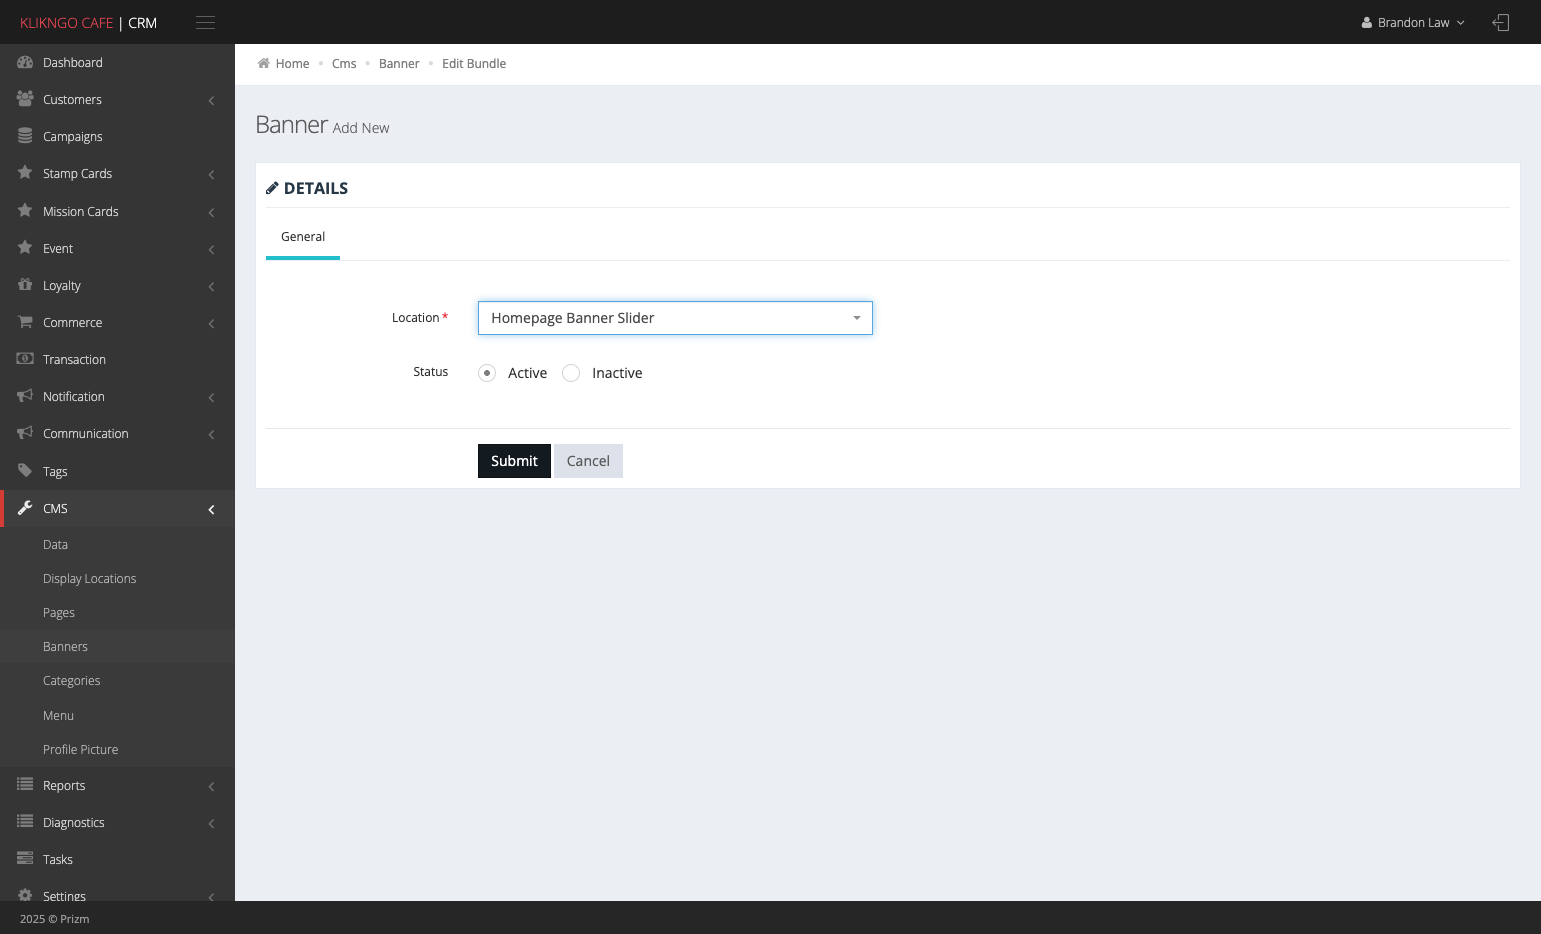Viewport: 1541px width, 934px height.
Task: Click the KLIKNGO CAFE CRM logo
Action: click(x=88, y=22)
